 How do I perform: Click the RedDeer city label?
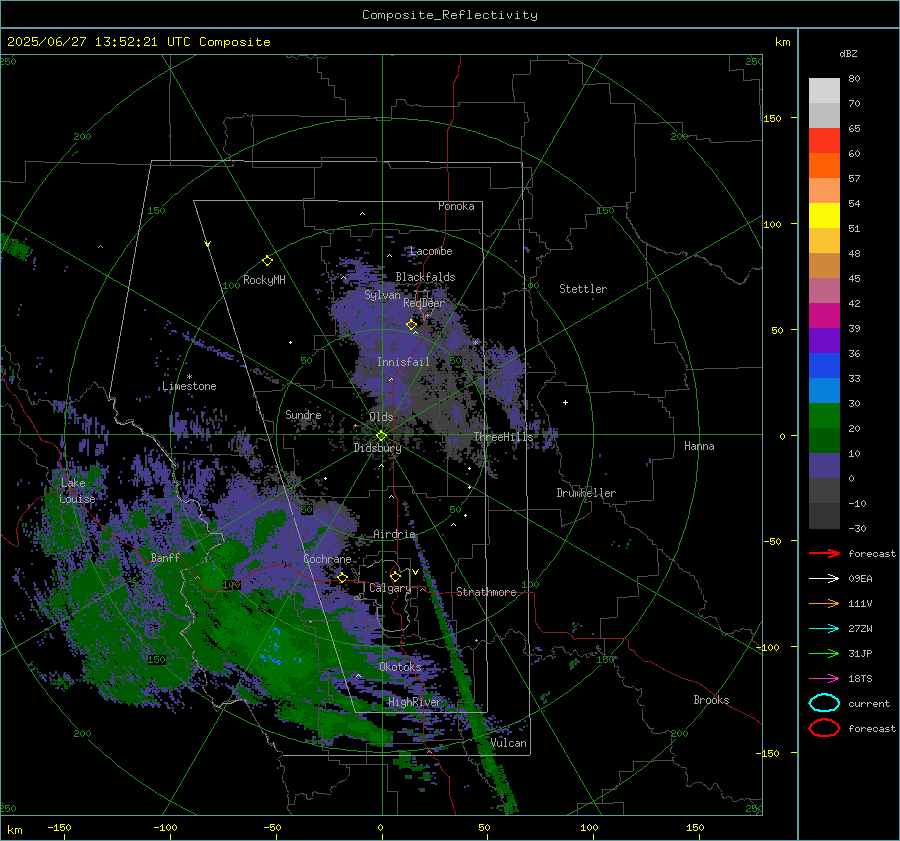(x=424, y=303)
